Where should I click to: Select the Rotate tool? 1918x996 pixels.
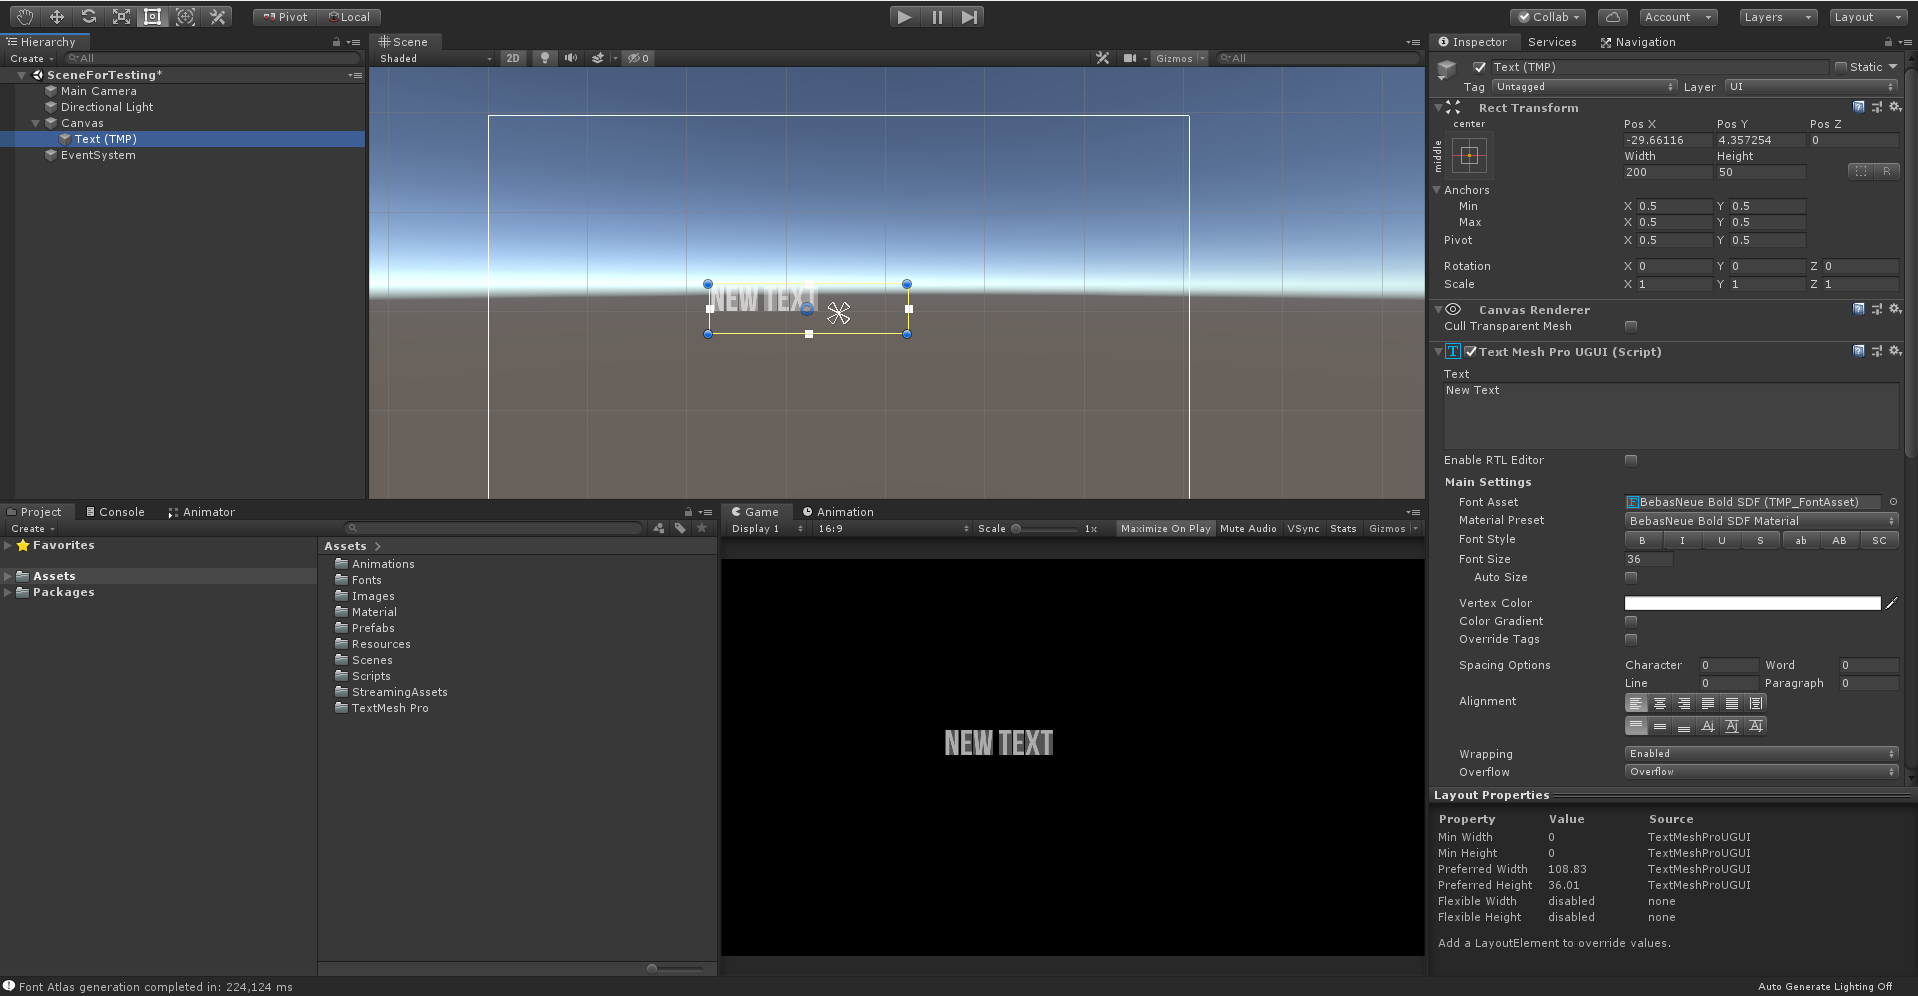click(89, 17)
